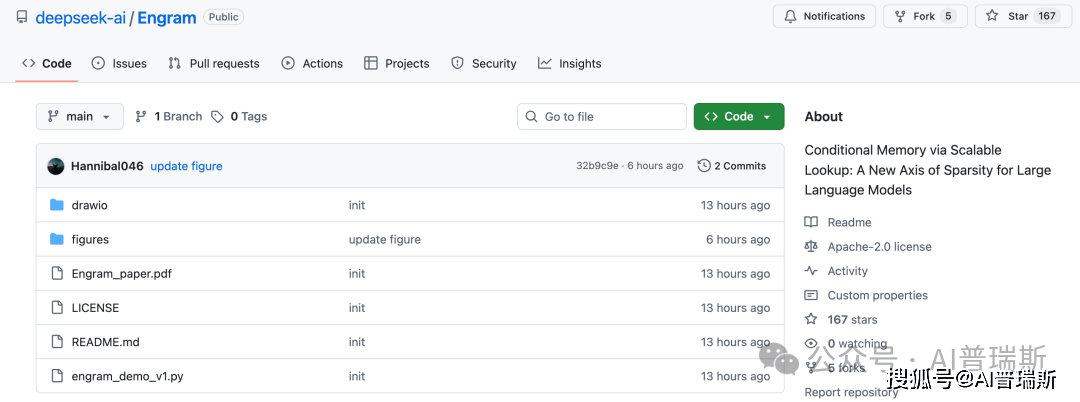
Task: Open the Activity link in About
Action: 848,271
